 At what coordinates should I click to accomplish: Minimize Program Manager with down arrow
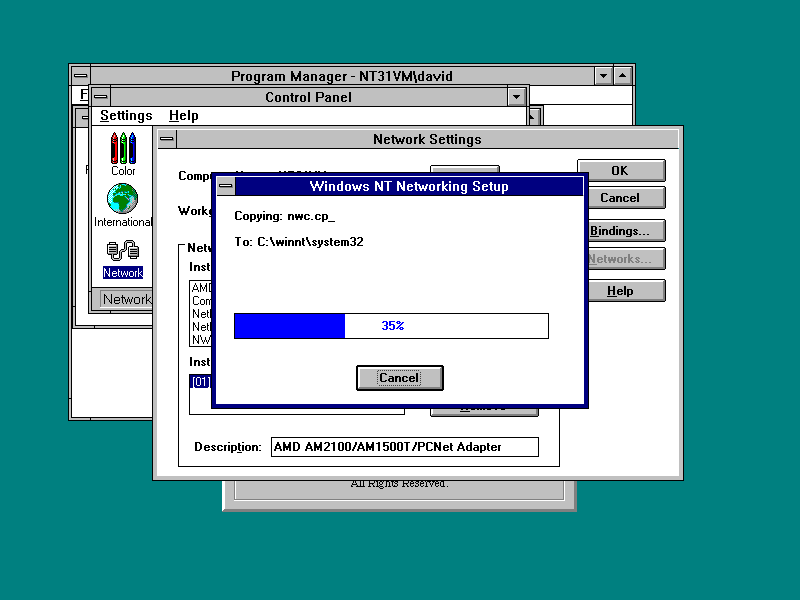603,76
